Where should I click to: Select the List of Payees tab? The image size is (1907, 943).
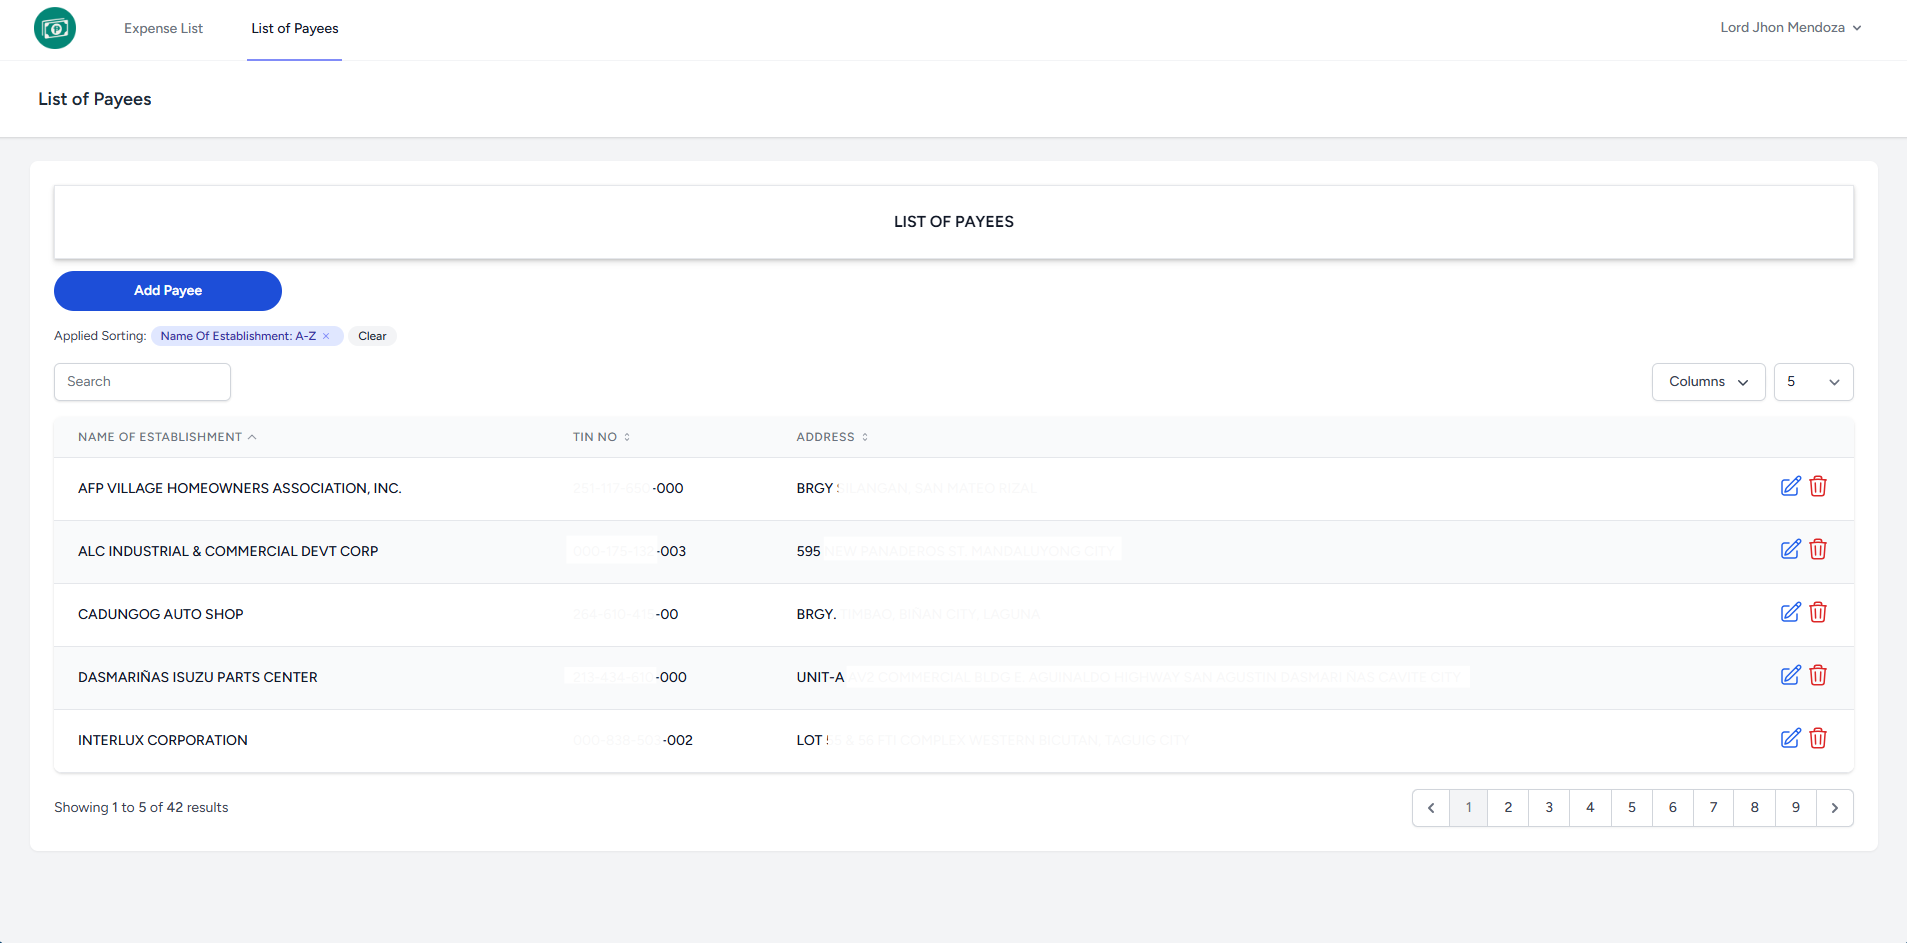(295, 28)
